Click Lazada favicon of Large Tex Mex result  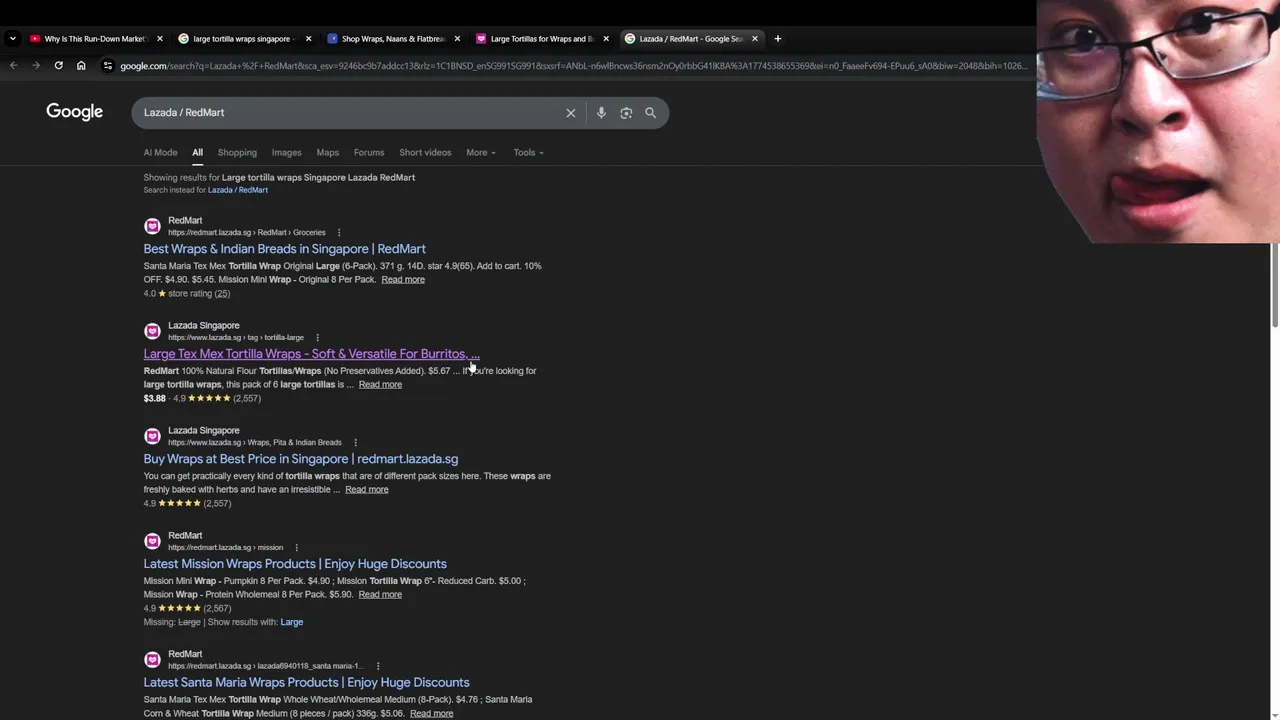pos(152,331)
